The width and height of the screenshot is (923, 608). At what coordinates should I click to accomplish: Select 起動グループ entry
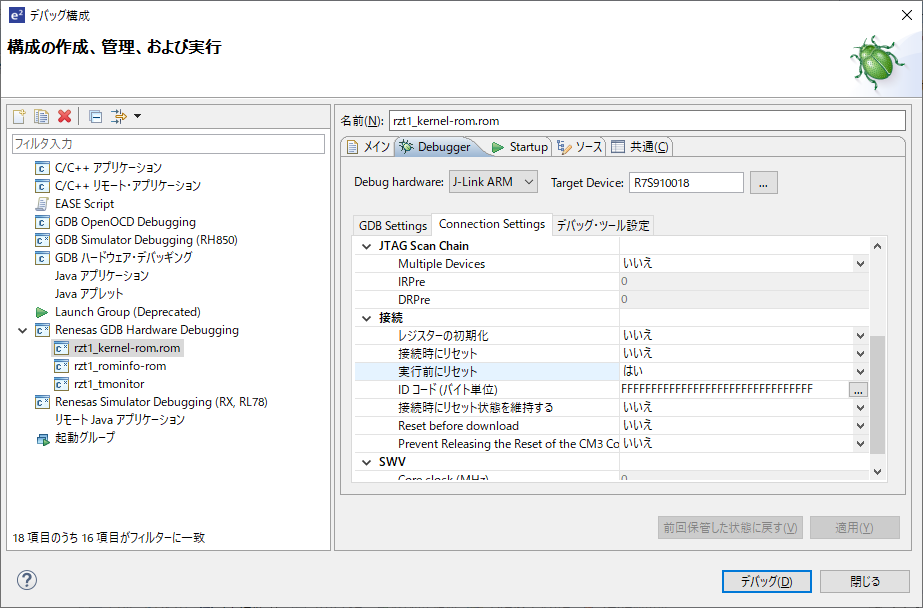click(85, 438)
